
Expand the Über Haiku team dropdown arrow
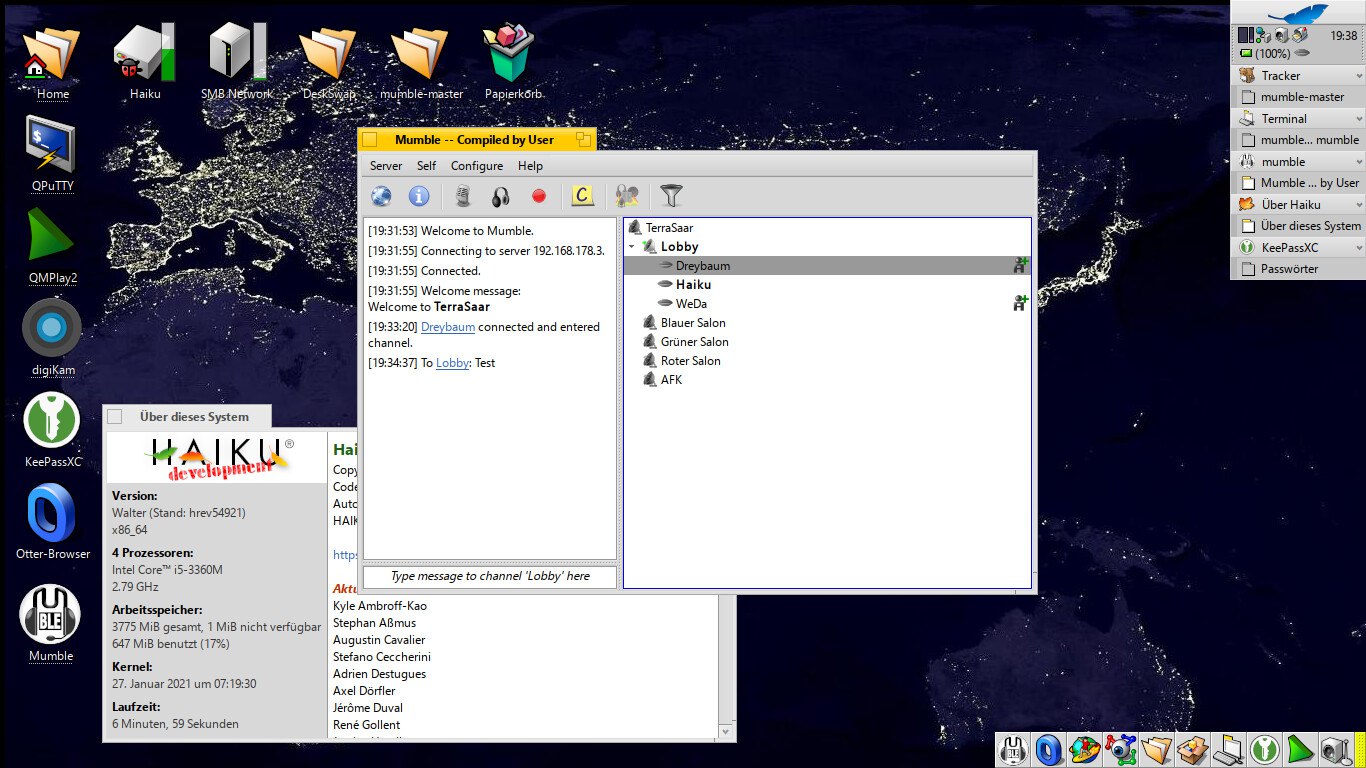tap(1359, 205)
